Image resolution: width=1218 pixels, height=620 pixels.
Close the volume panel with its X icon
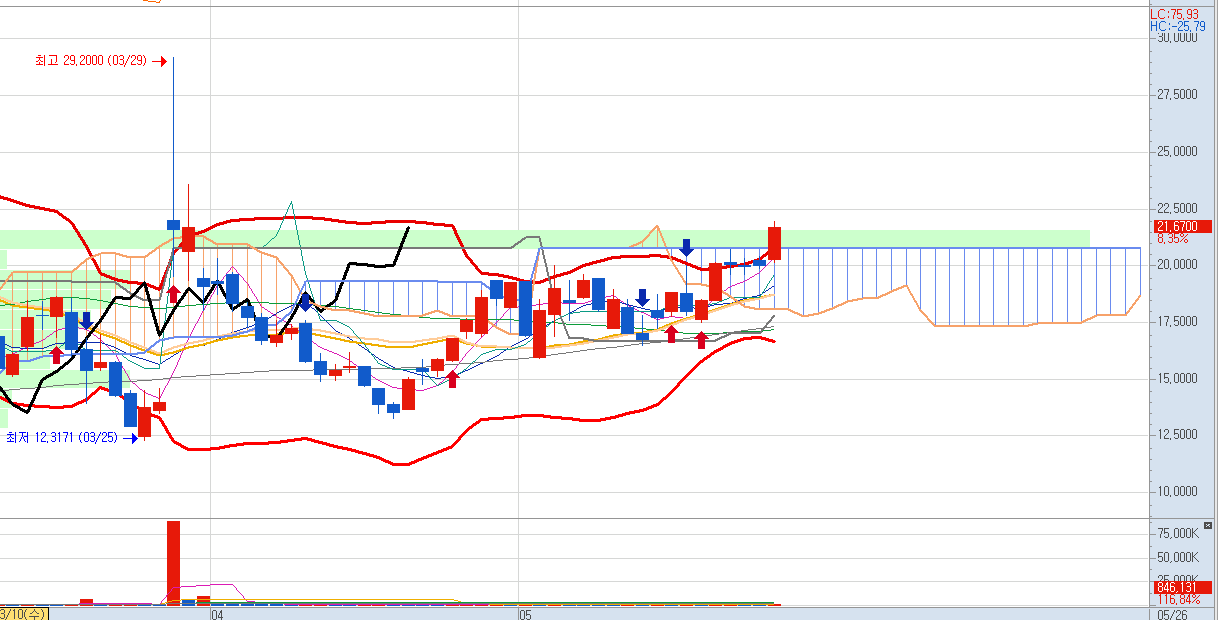click(1208, 524)
